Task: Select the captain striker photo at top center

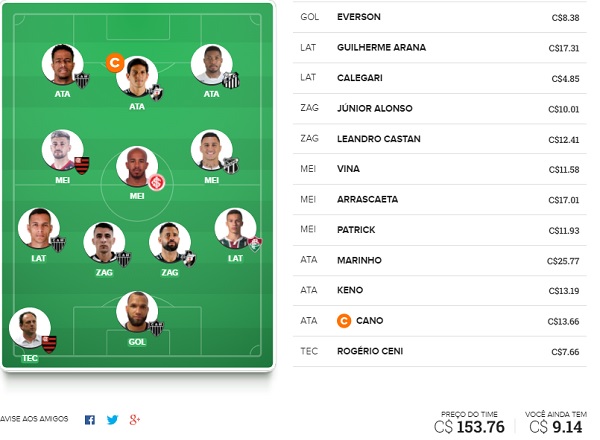Action: (137, 77)
